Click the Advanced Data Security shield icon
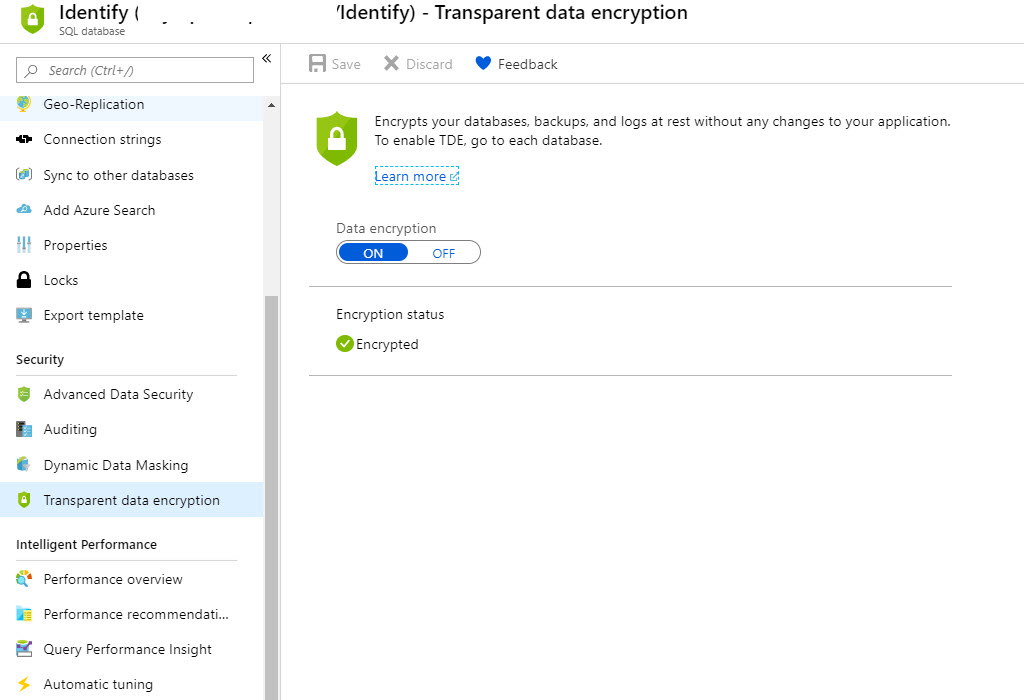The image size is (1024, 700). pos(24,394)
